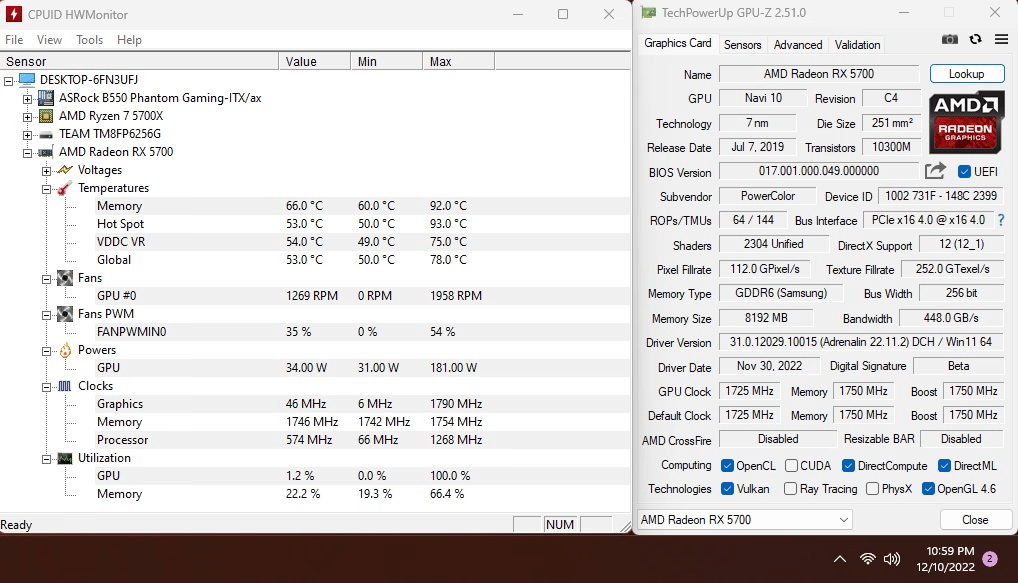Click the TEAM TM8FP6256G drive icon
The image size is (1018, 583).
[45, 134]
